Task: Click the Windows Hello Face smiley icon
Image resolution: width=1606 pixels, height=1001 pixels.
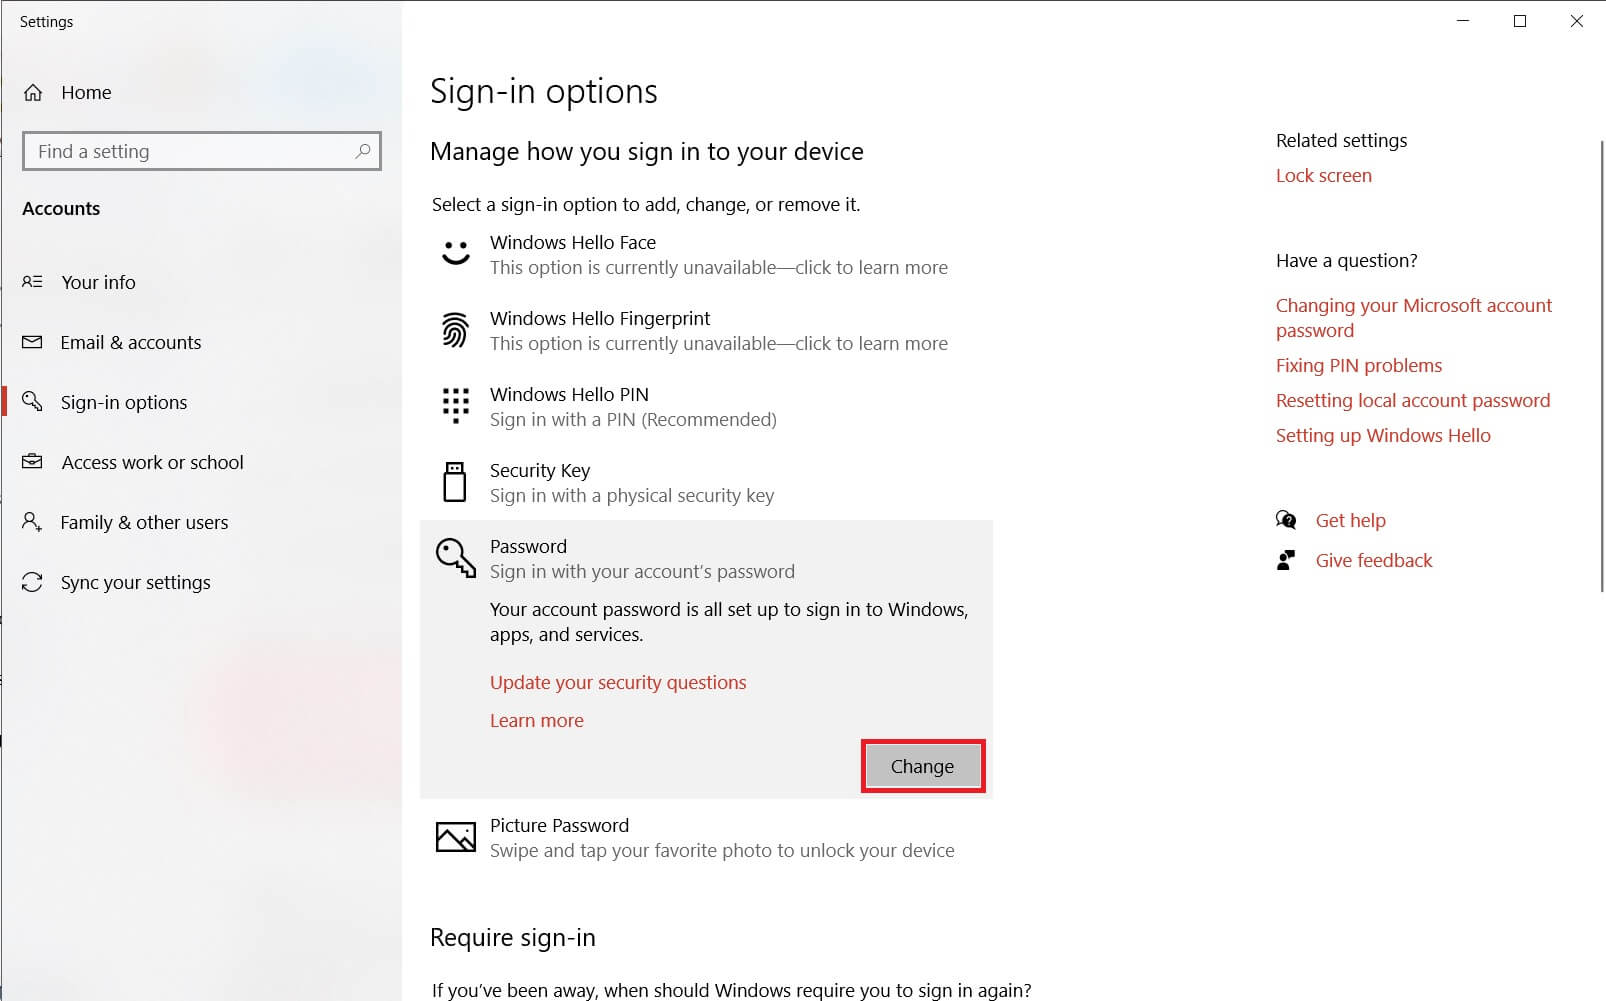Action: [456, 253]
